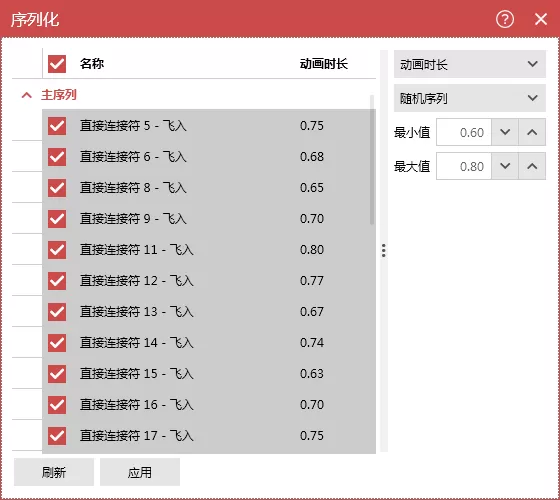
Task: Click duration 0.74 of 直接连接符 14
Action: pyautogui.click(x=312, y=343)
